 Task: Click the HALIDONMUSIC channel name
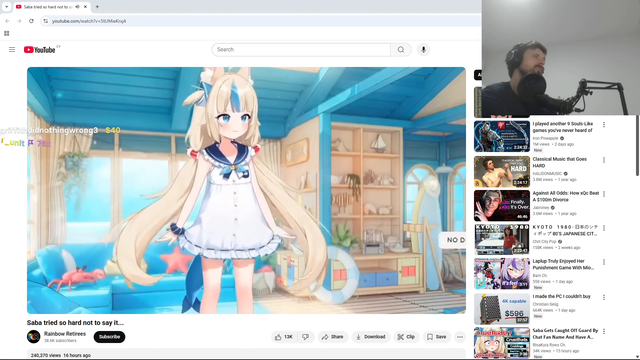click(547, 174)
